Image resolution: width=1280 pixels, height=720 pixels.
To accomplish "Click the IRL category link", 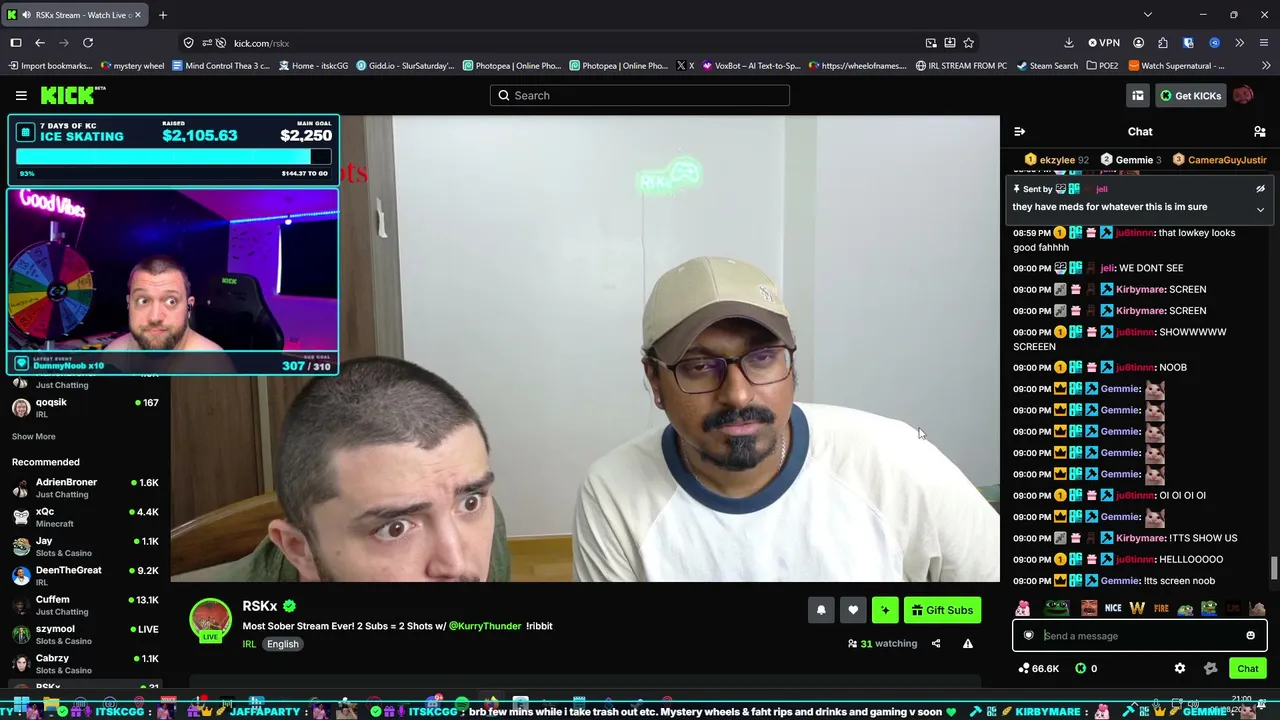I will tap(249, 644).
